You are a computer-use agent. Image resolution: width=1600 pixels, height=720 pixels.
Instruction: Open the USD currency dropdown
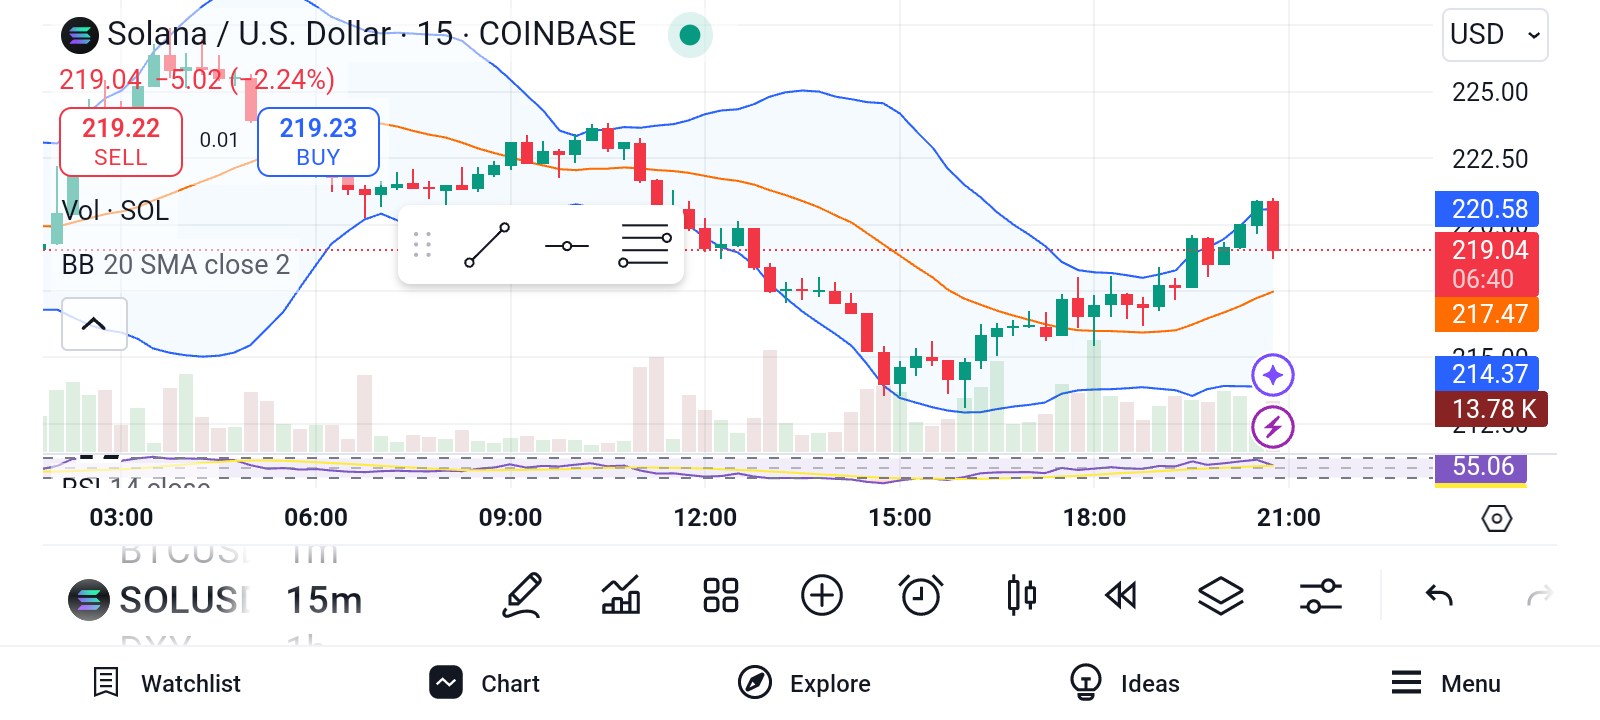pos(1495,35)
